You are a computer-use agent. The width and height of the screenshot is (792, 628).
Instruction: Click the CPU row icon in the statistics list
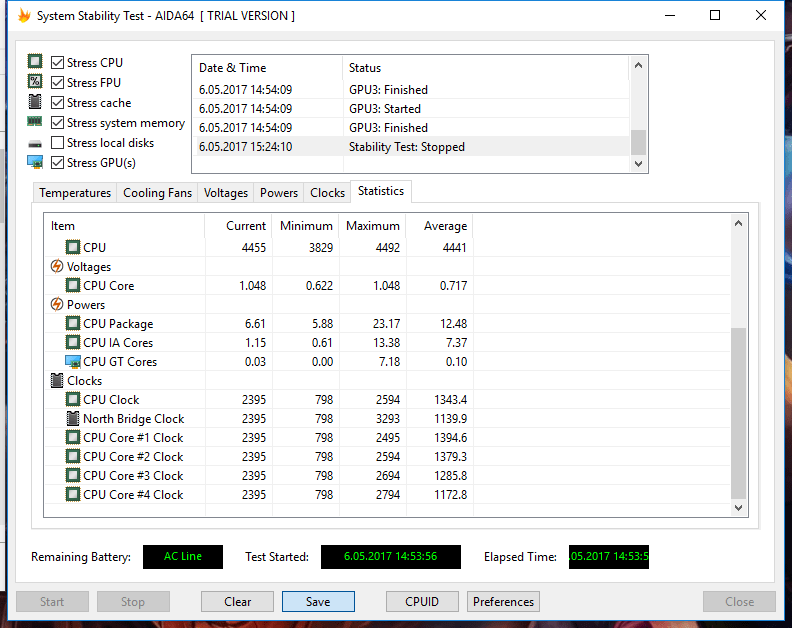(x=73, y=247)
